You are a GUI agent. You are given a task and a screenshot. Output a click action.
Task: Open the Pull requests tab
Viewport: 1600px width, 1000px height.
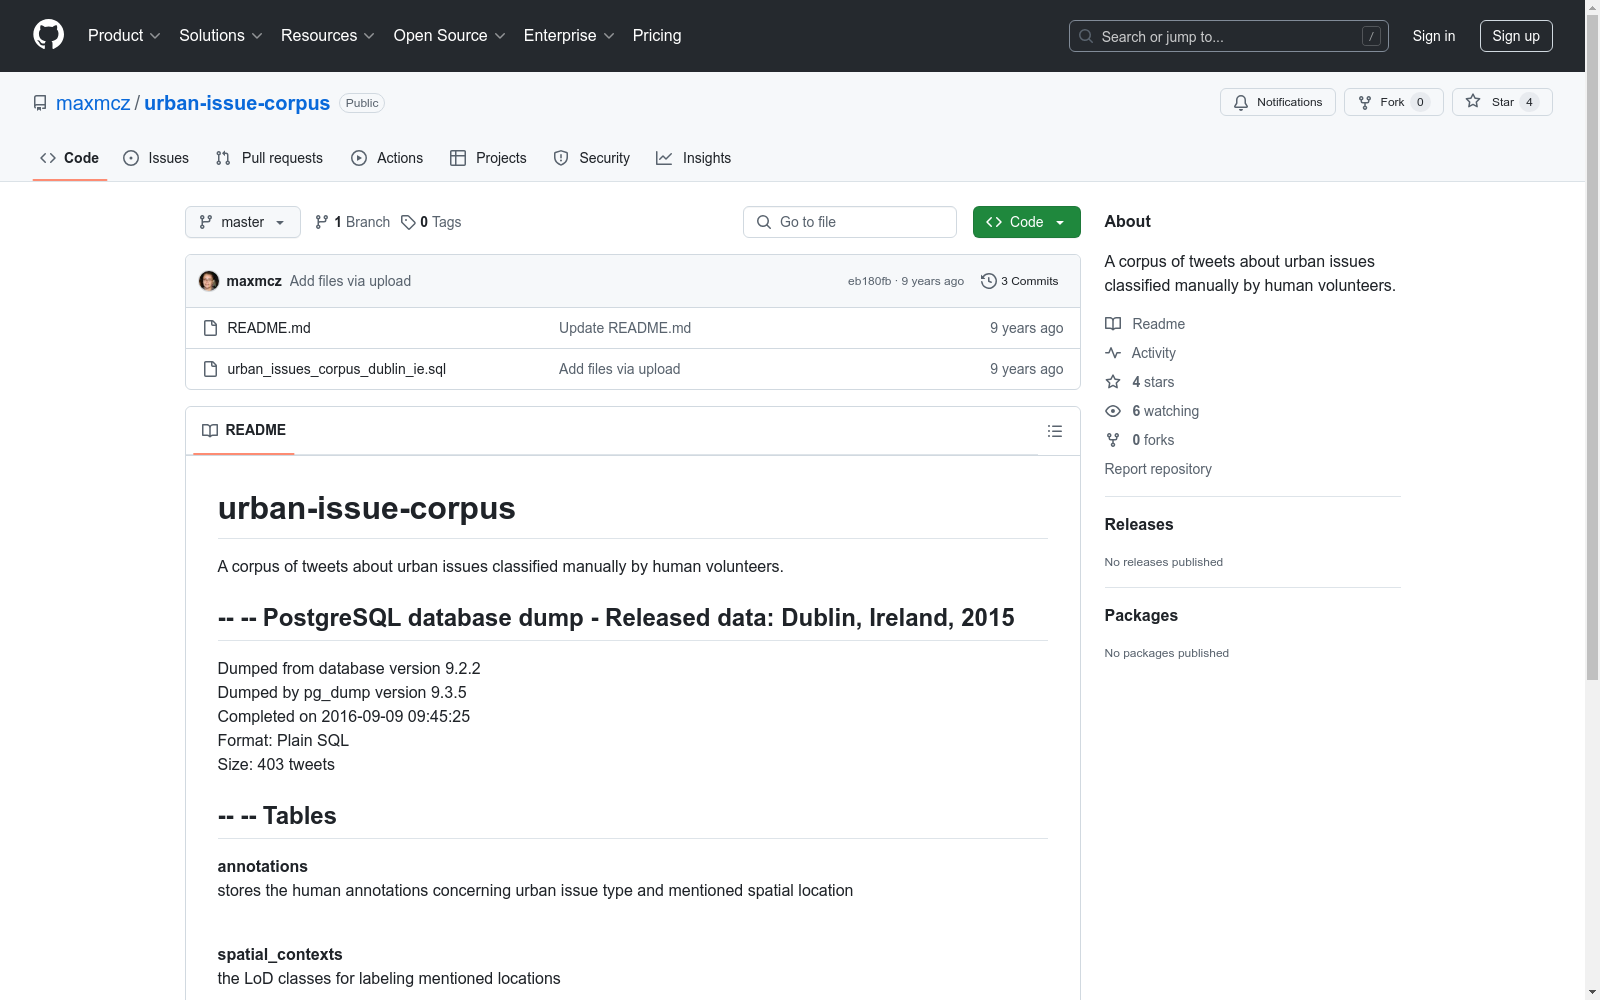tap(269, 158)
